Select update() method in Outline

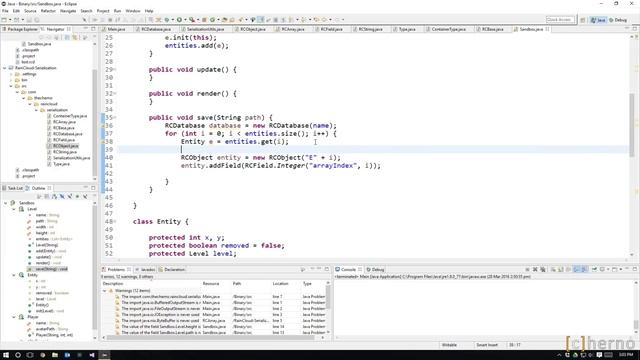point(48,257)
